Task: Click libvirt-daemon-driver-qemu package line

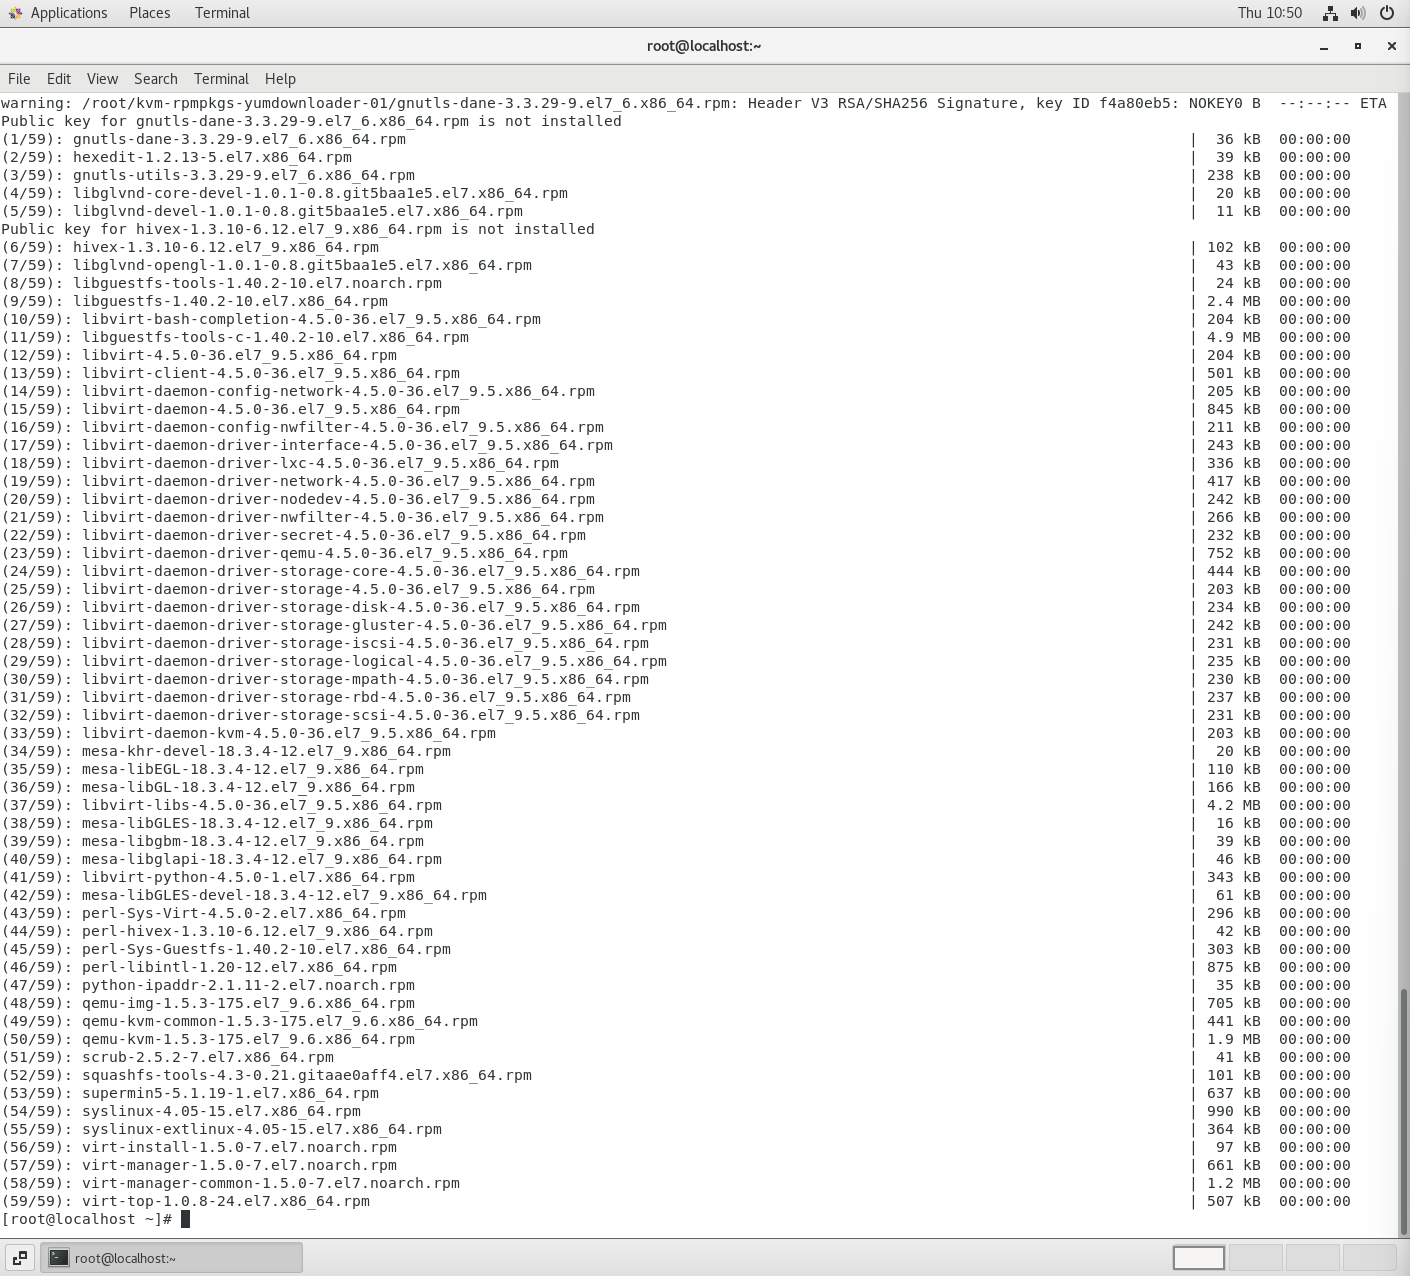Action: tap(324, 553)
